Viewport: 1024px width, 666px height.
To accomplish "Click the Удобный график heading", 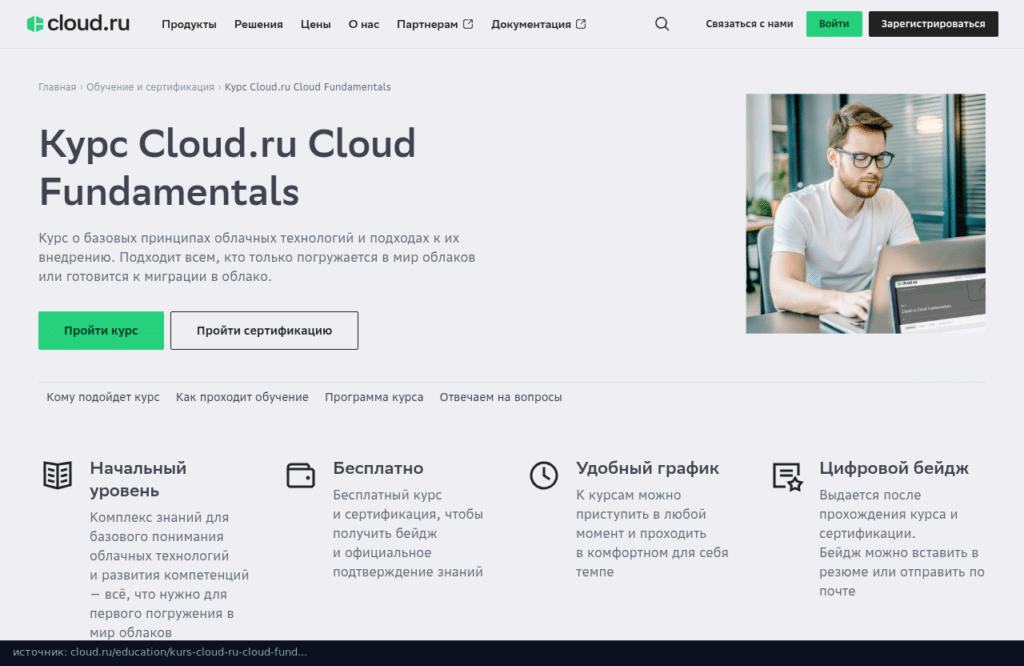I will pyautogui.click(x=647, y=468).
